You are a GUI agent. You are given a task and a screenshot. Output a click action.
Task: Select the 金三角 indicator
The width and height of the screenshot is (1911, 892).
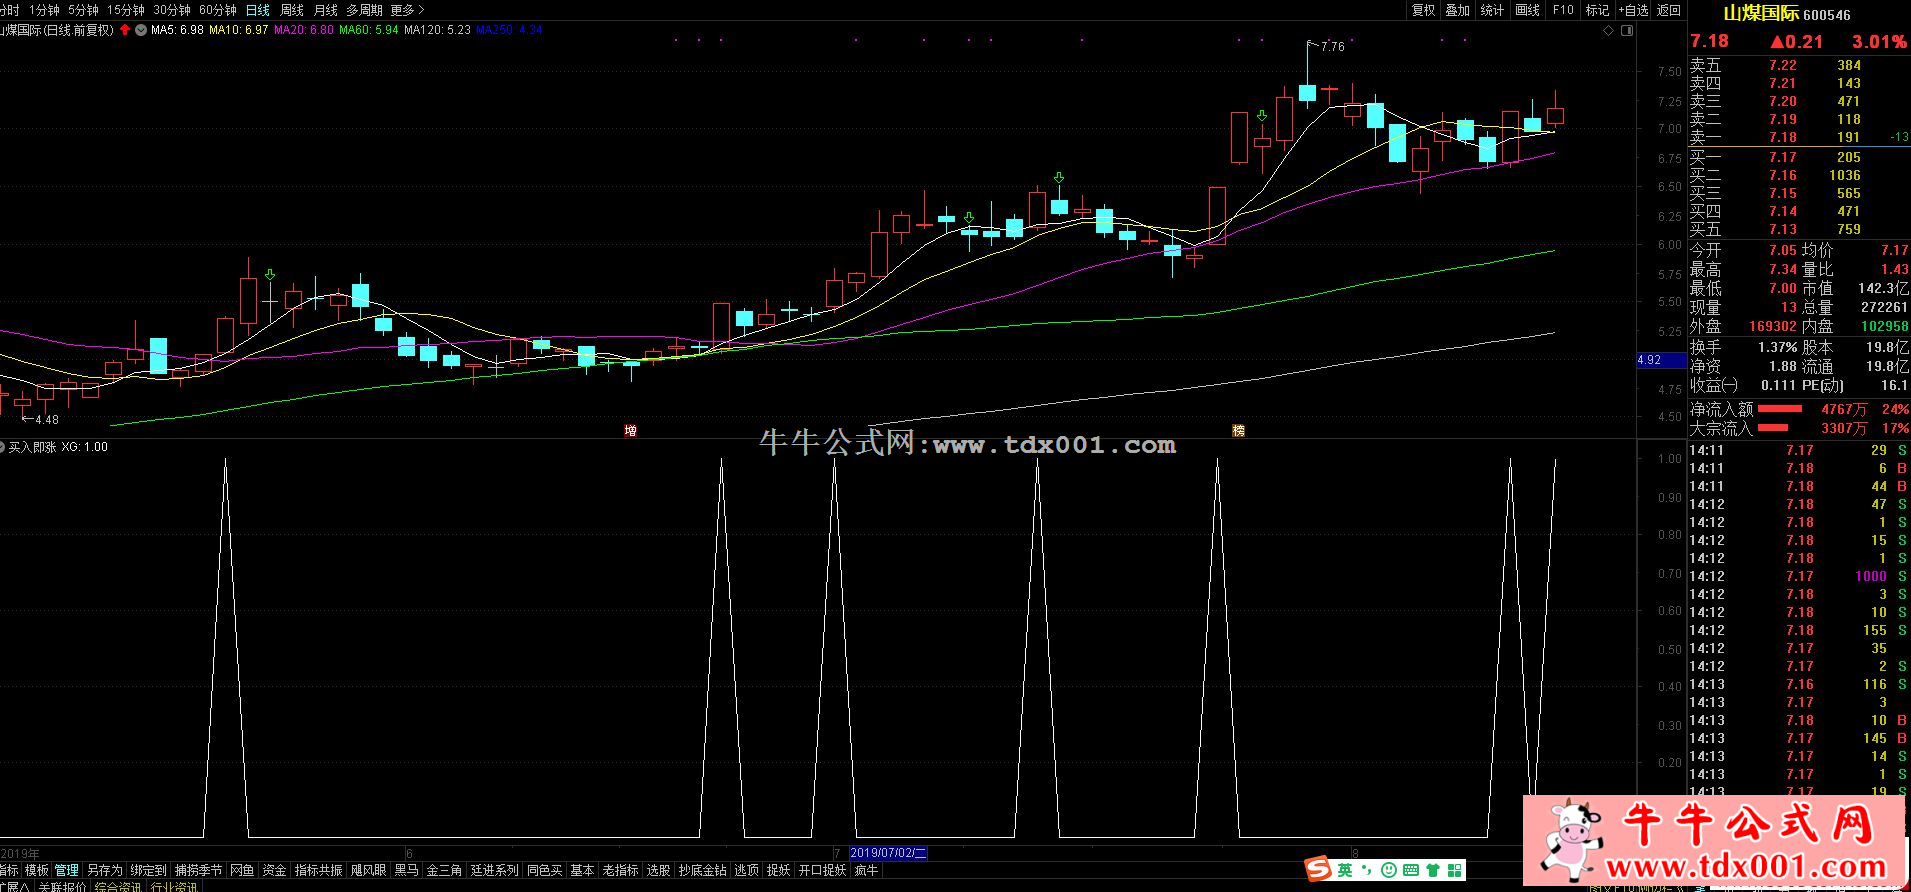[x=444, y=870]
